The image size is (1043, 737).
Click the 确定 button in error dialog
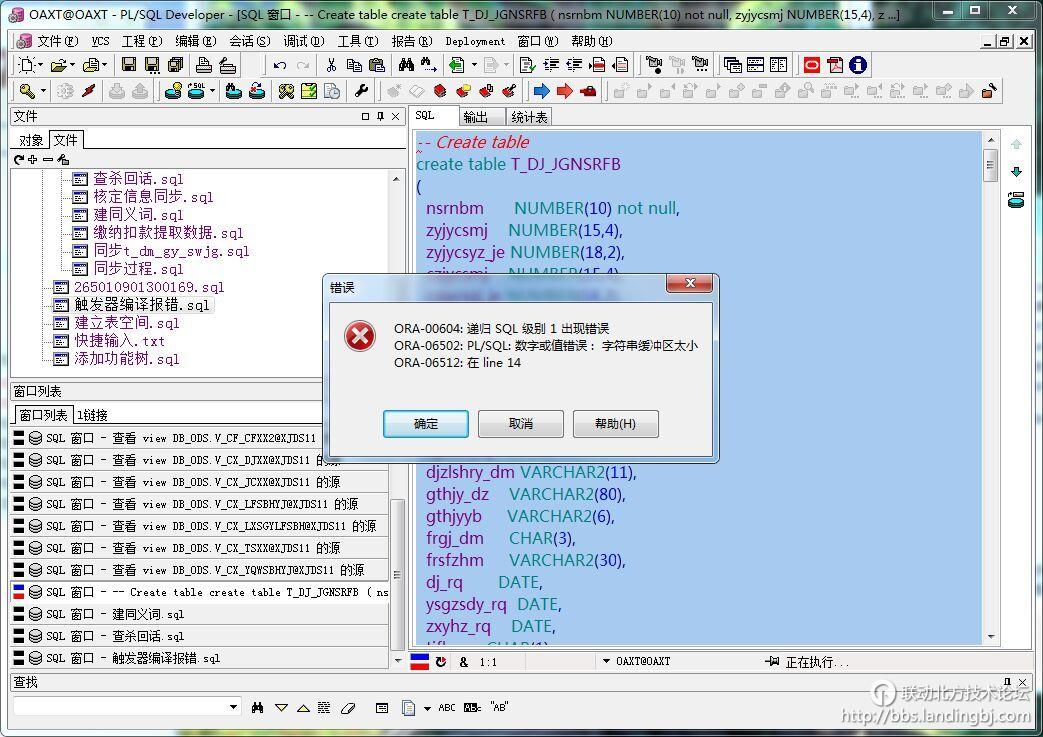pos(426,424)
